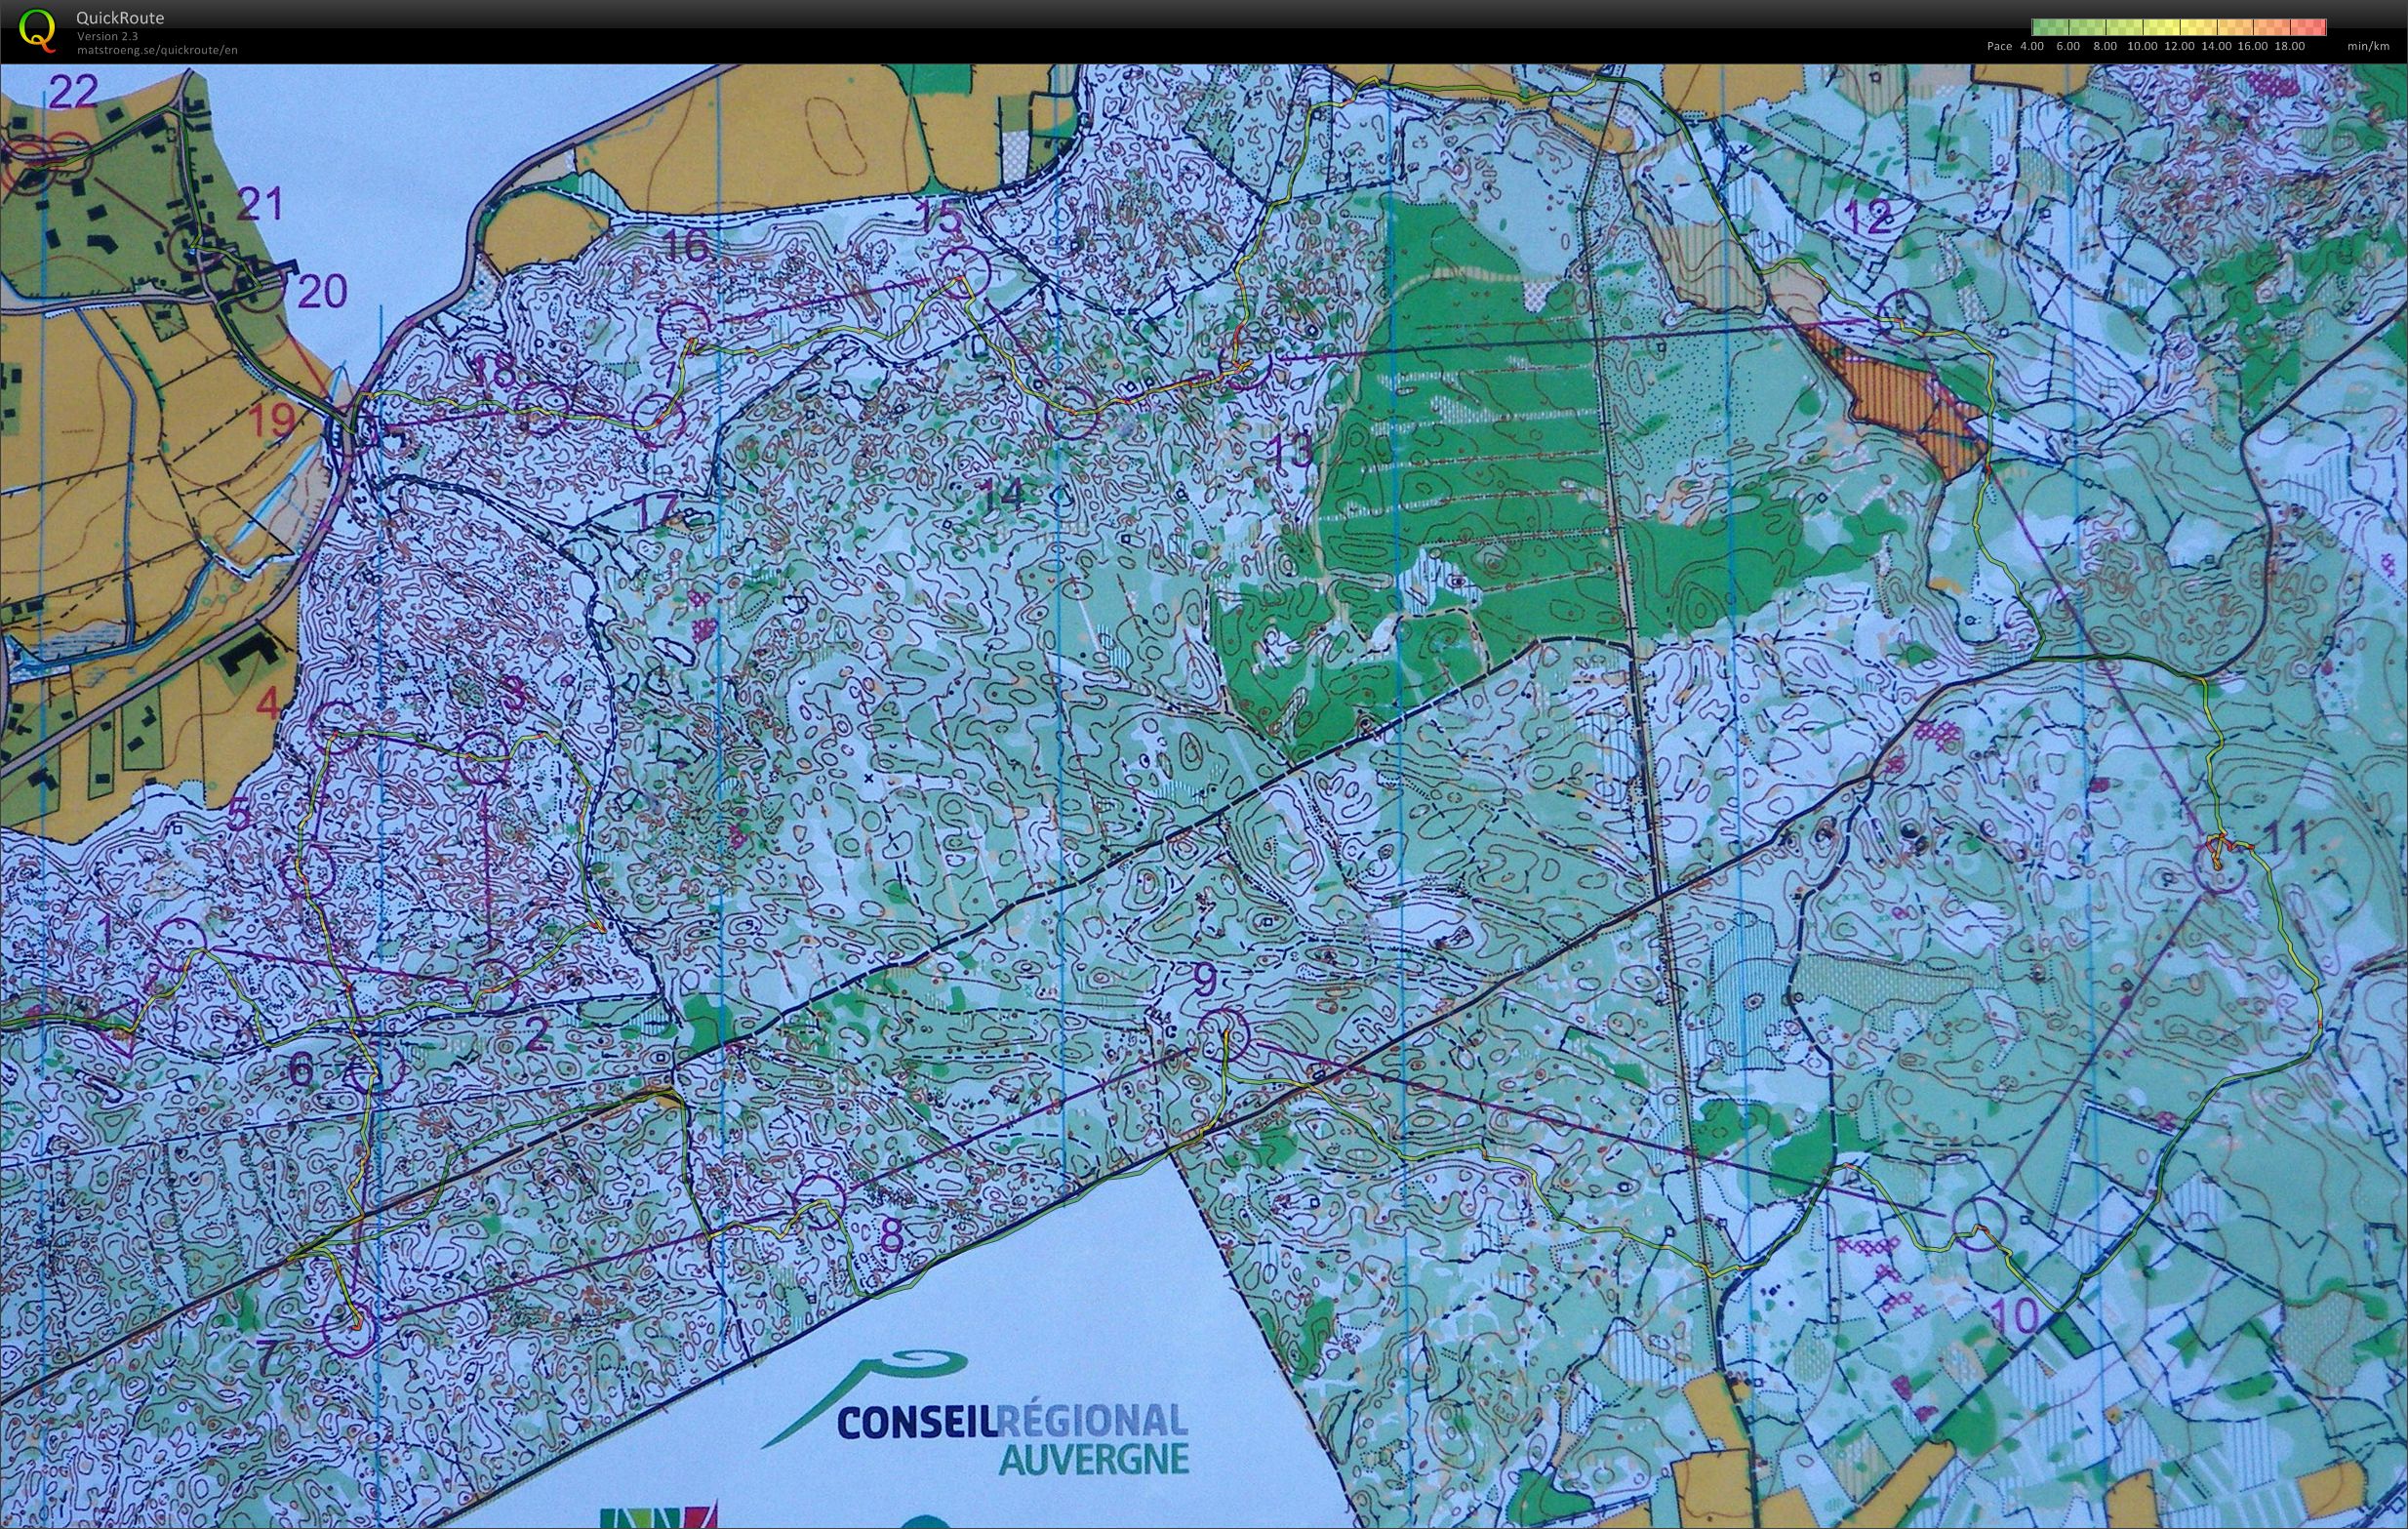
Task: Click the Conseil Régional Auvergne logo
Action: point(975,1412)
